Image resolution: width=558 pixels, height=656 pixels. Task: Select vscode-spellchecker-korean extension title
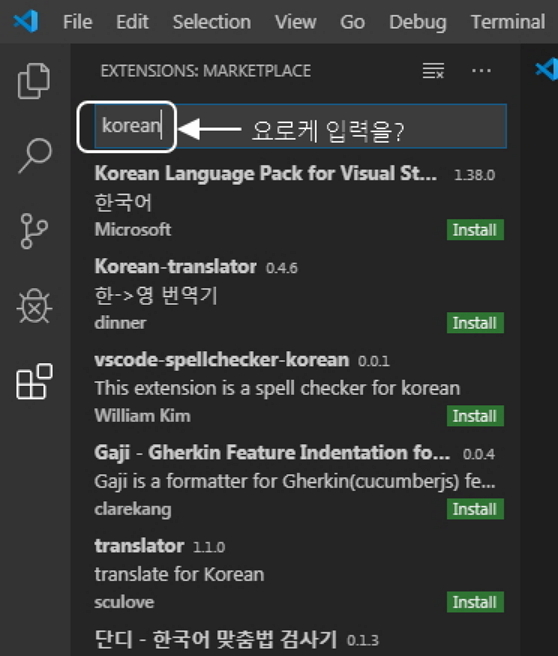[222, 360]
